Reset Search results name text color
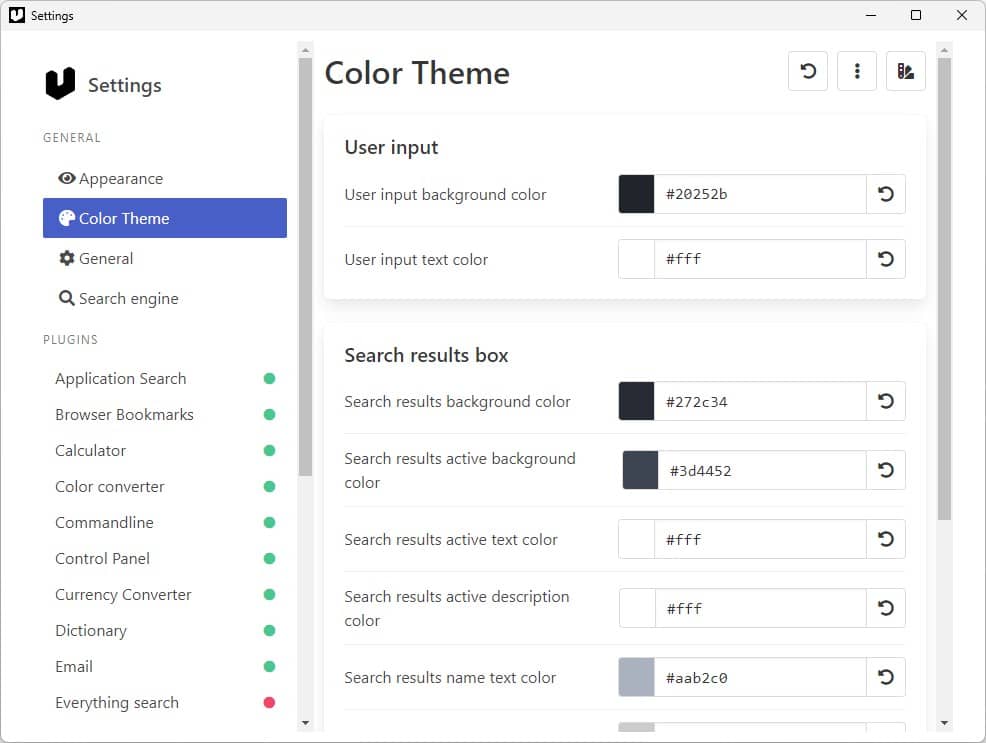 [x=885, y=677]
